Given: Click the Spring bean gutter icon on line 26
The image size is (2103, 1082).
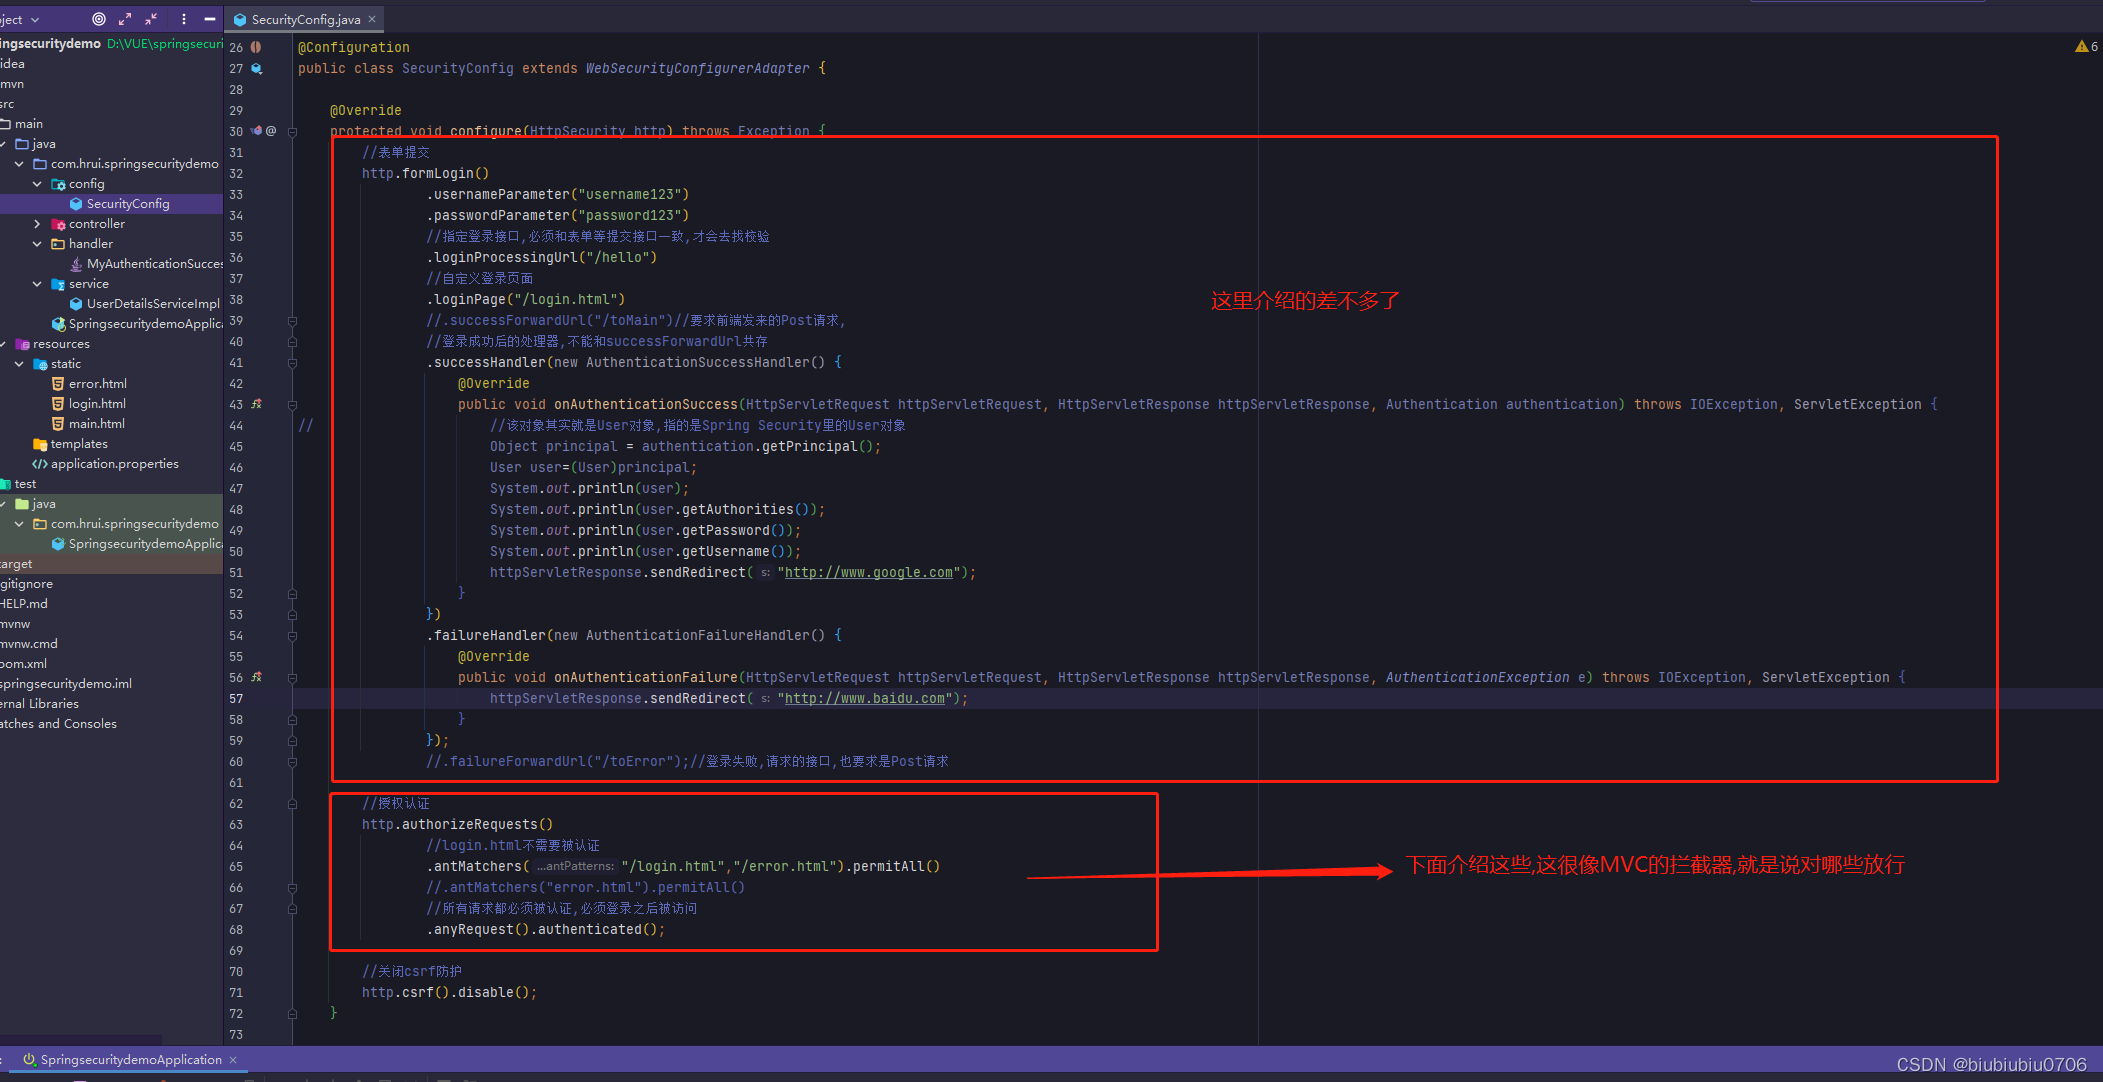Looking at the screenshot, I should click(256, 47).
